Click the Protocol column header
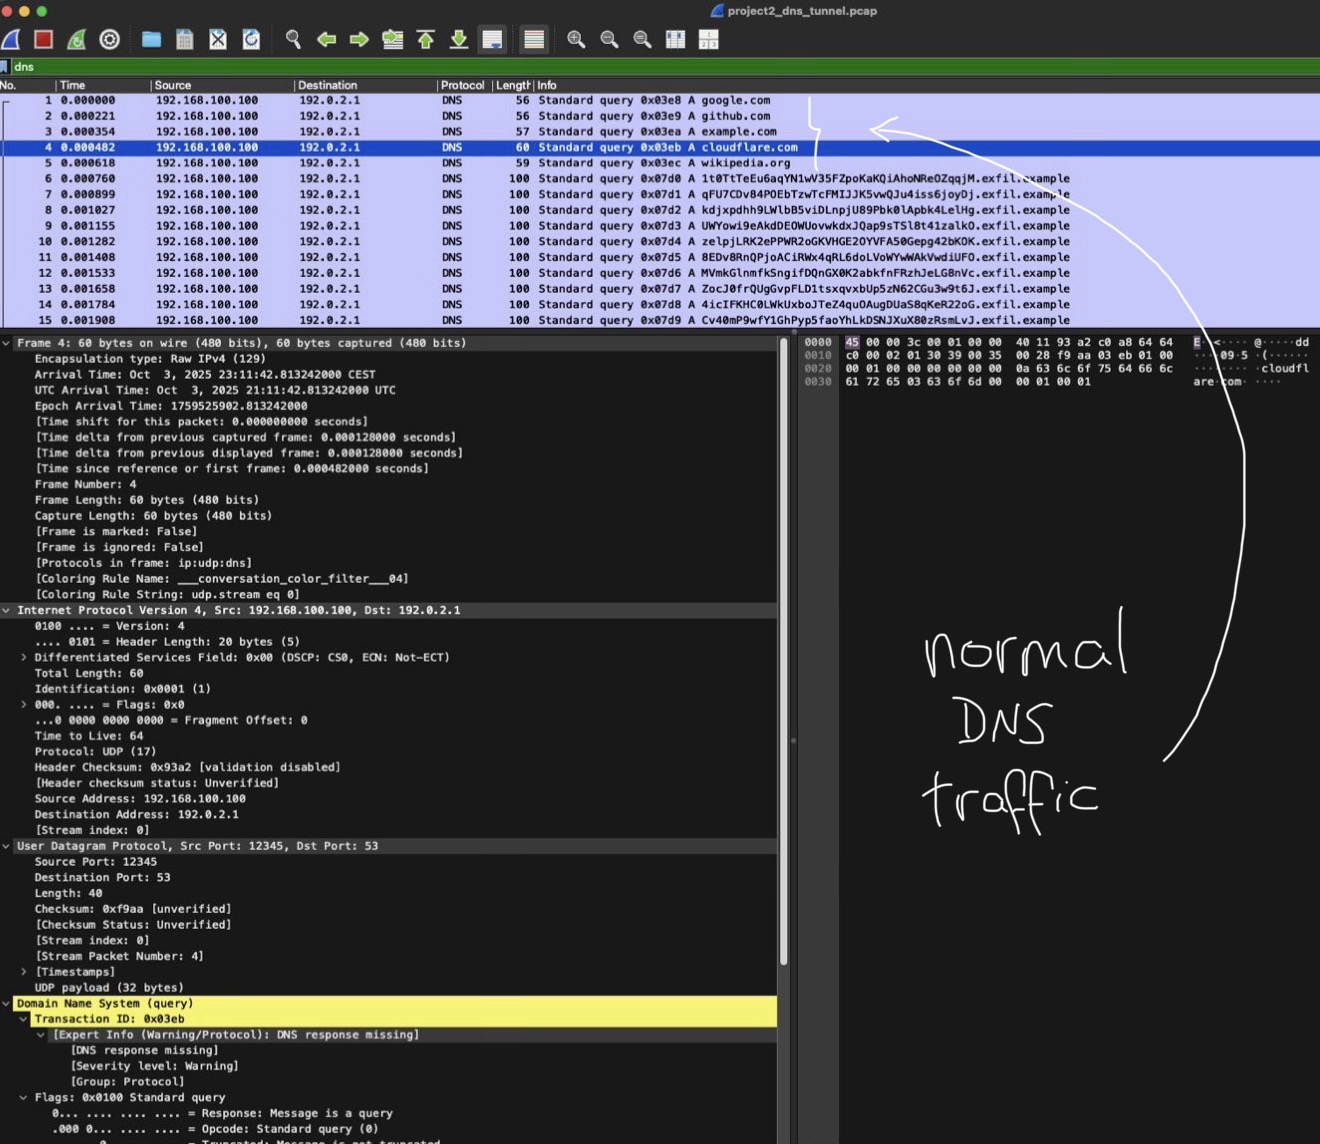 coord(462,85)
